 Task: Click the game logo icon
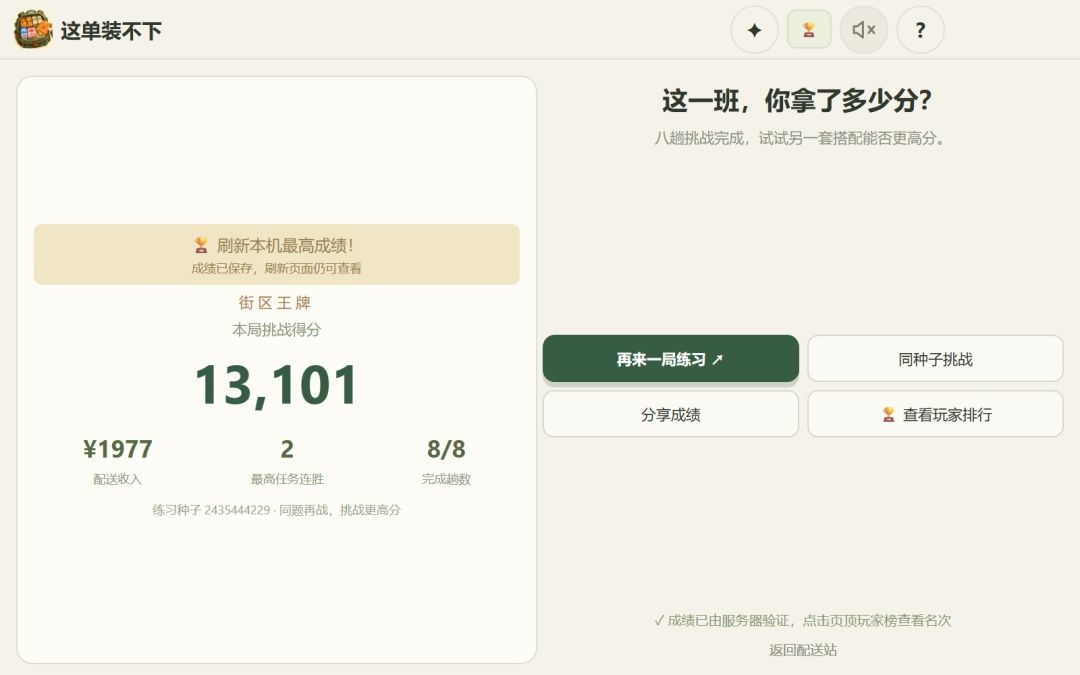[32, 30]
